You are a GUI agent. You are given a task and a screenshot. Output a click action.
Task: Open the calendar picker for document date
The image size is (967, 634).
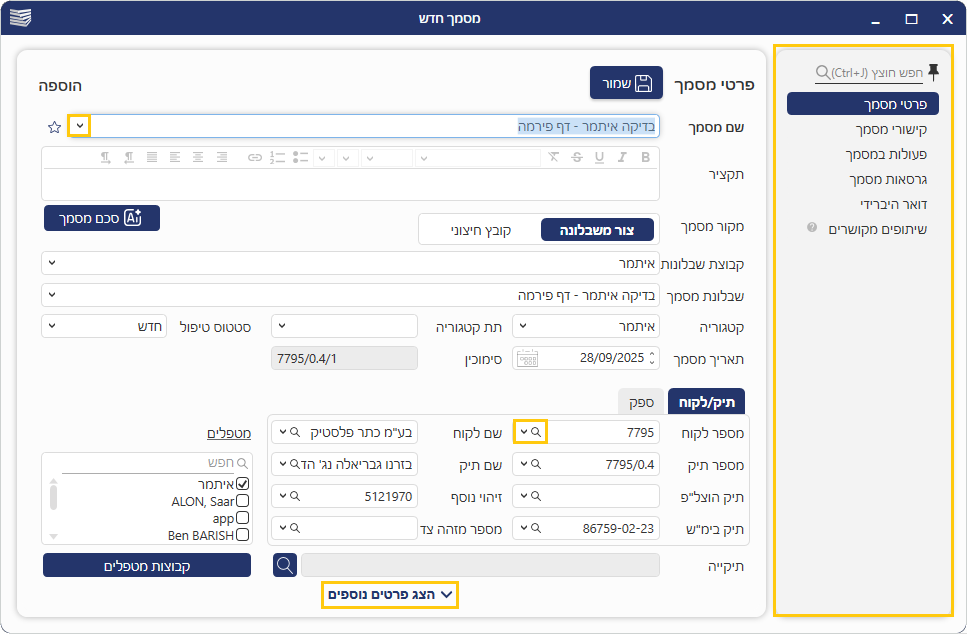[x=527, y=358]
